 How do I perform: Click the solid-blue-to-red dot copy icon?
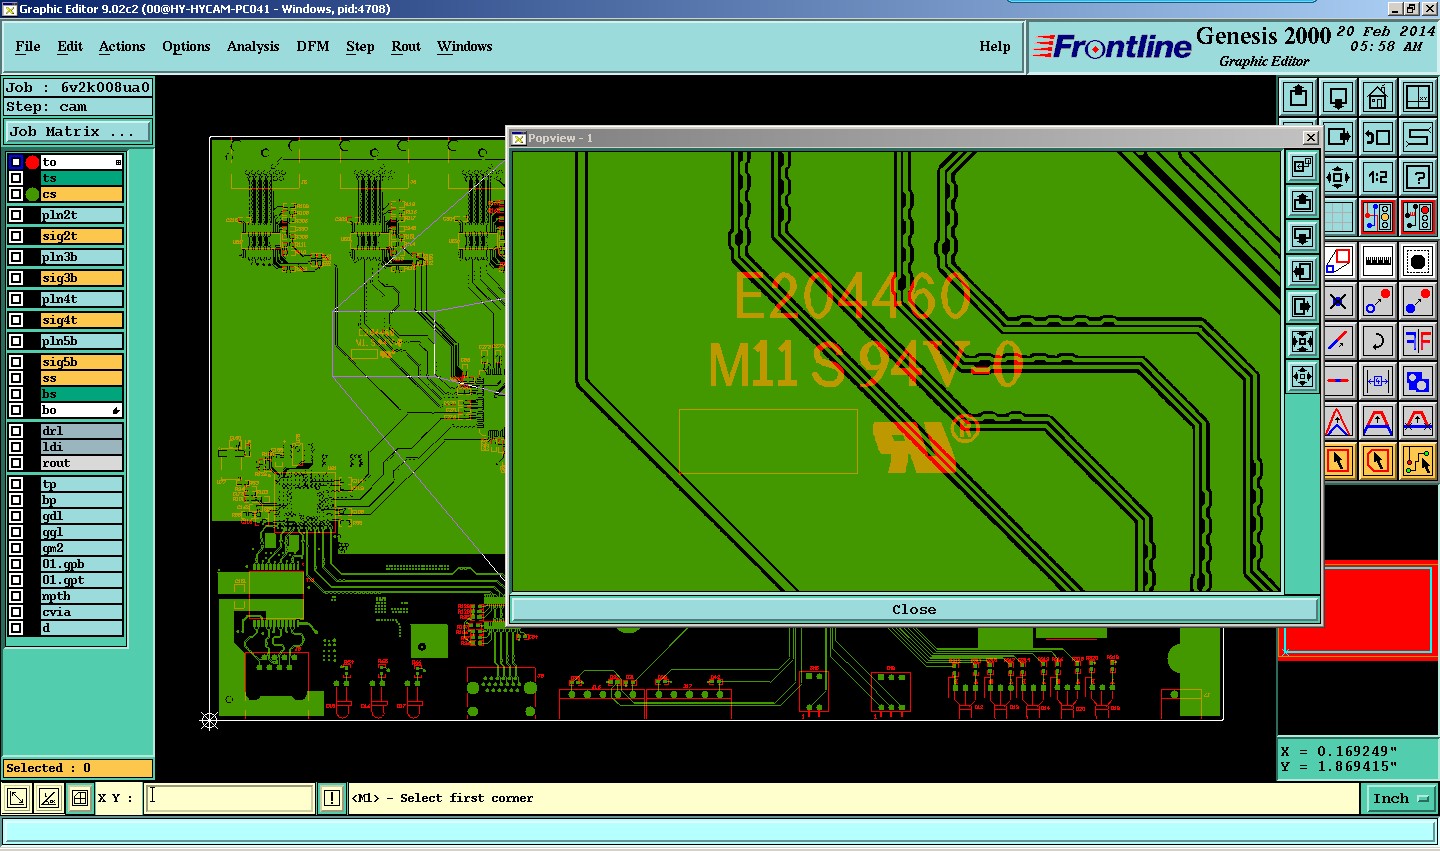[1418, 301]
